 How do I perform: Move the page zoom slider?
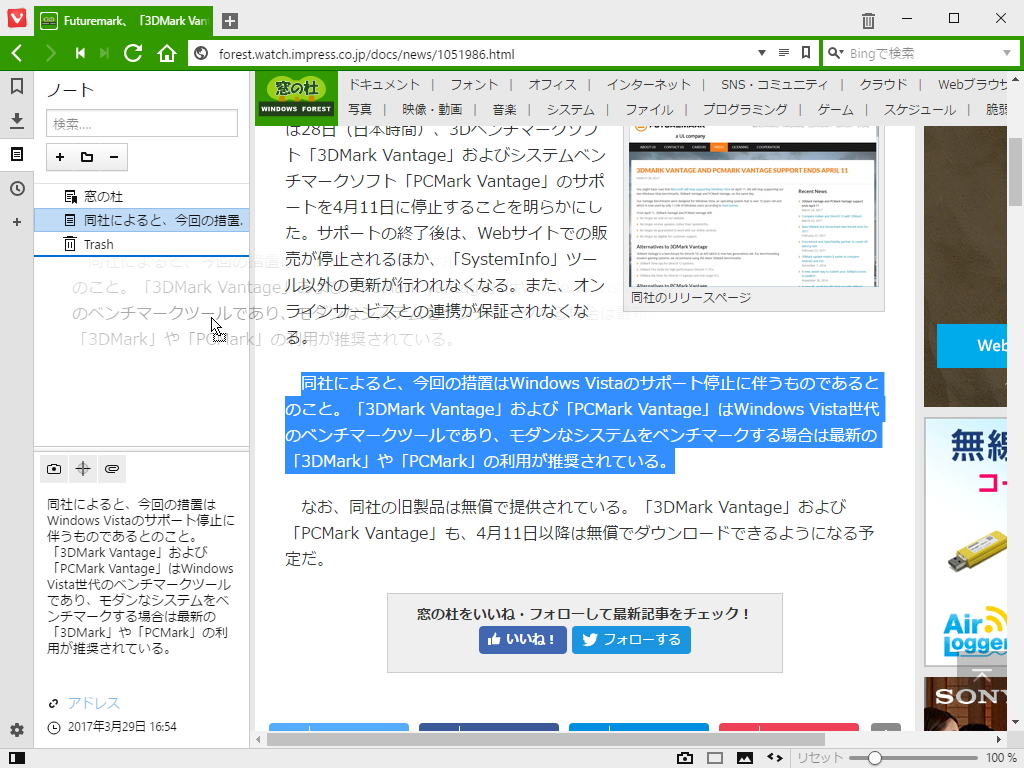pyautogui.click(x=875, y=757)
